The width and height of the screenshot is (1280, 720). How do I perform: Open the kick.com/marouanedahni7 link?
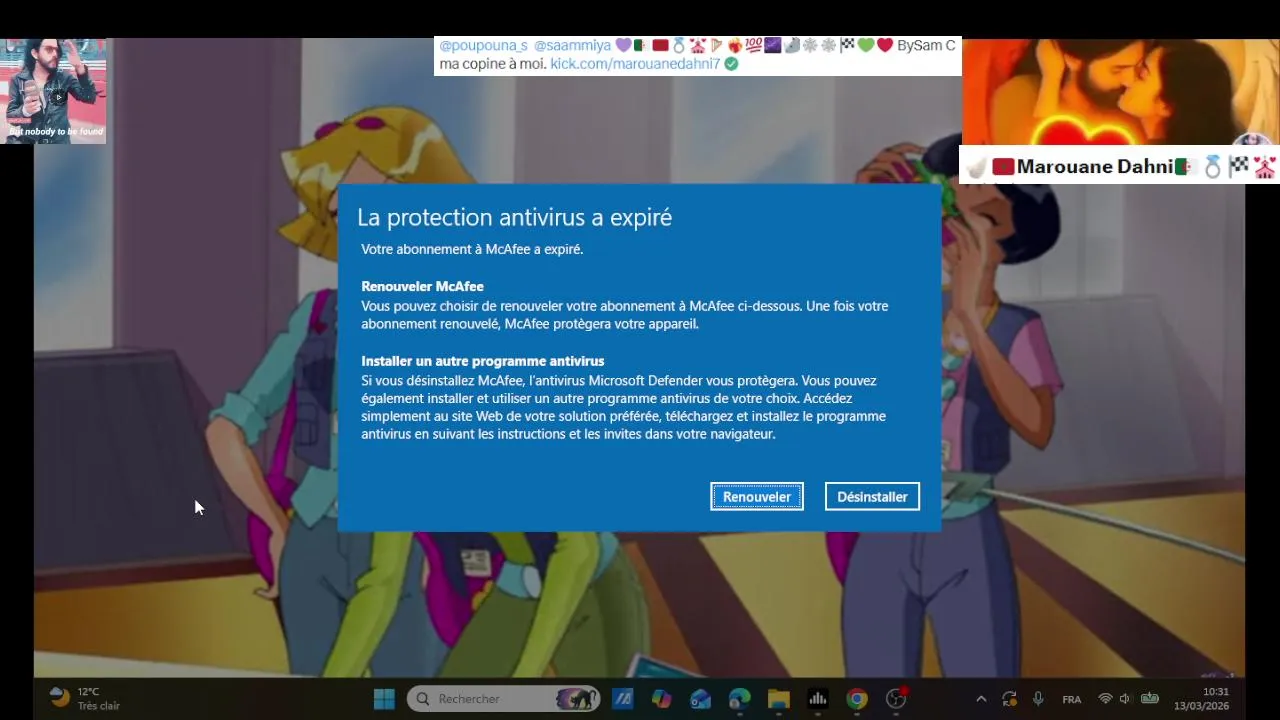coord(635,64)
